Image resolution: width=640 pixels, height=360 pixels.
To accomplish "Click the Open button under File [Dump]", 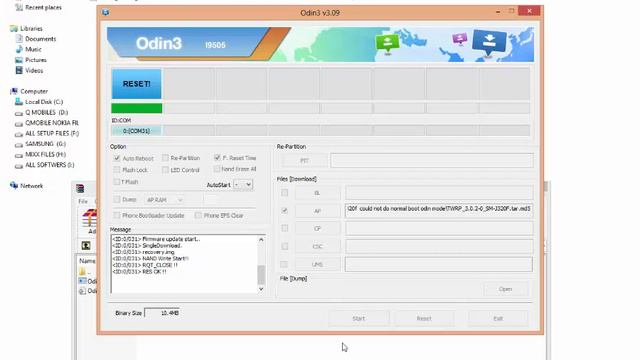I will tap(505, 289).
